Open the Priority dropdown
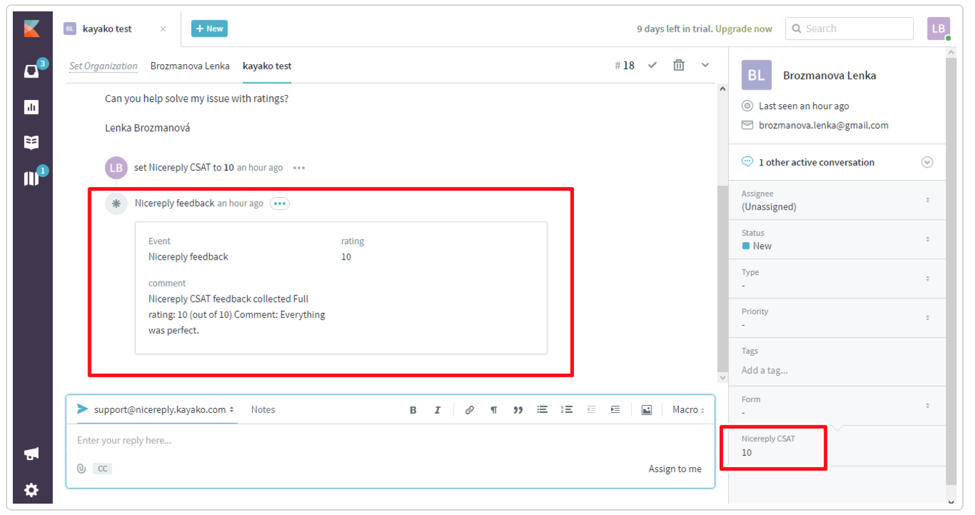The width and height of the screenshot is (975, 515). [x=837, y=318]
